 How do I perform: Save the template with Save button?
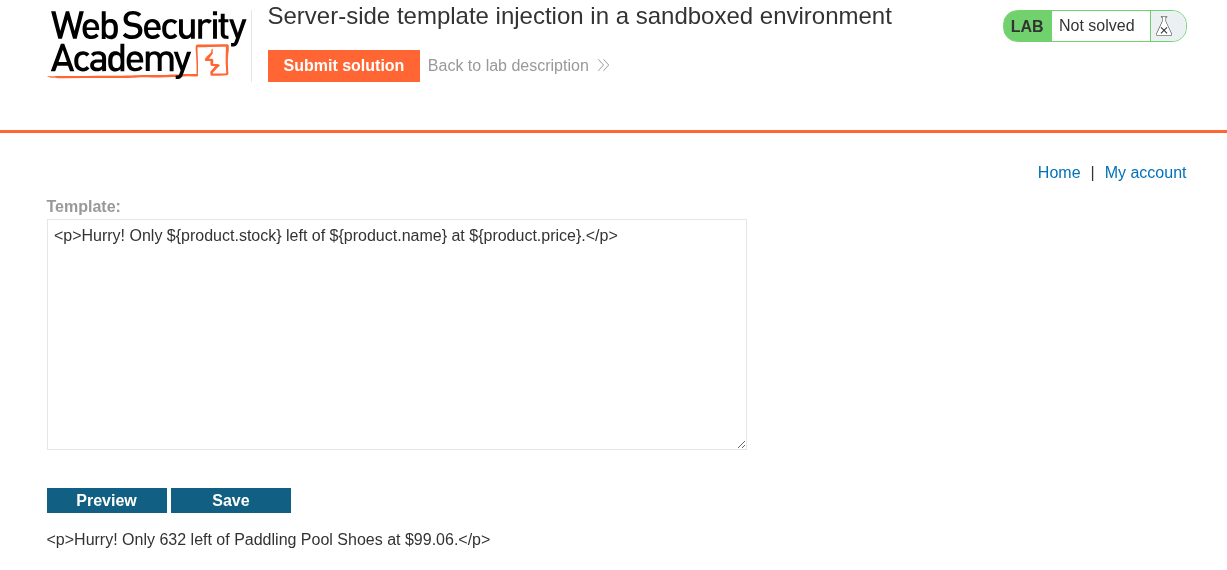(231, 501)
